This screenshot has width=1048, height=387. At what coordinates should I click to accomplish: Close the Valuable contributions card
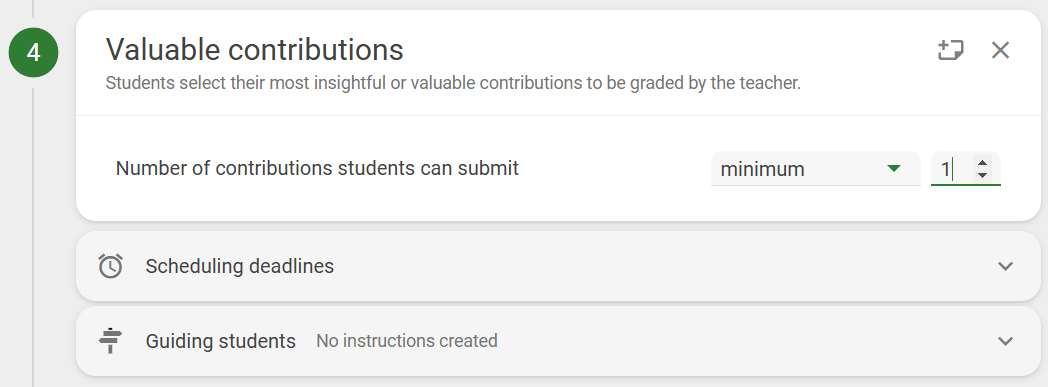coord(1000,50)
